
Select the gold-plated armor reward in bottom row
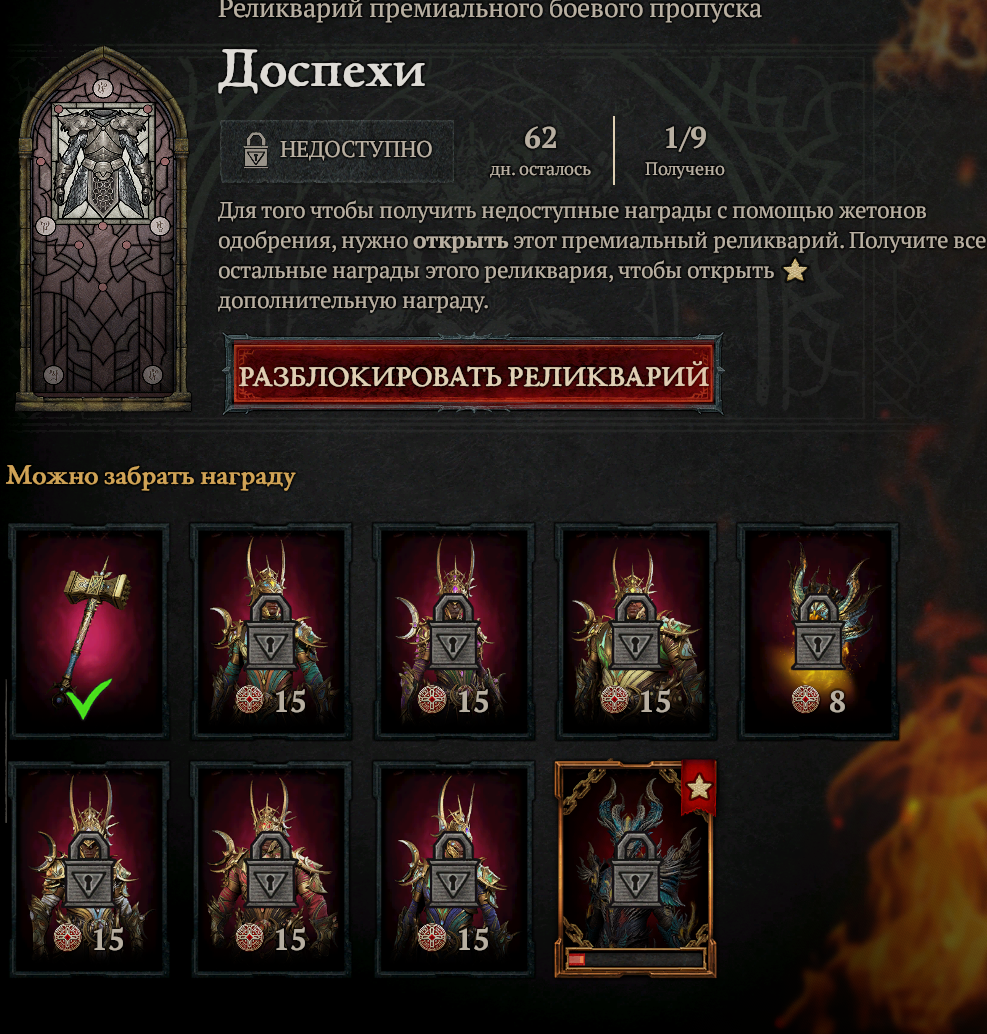(89, 868)
